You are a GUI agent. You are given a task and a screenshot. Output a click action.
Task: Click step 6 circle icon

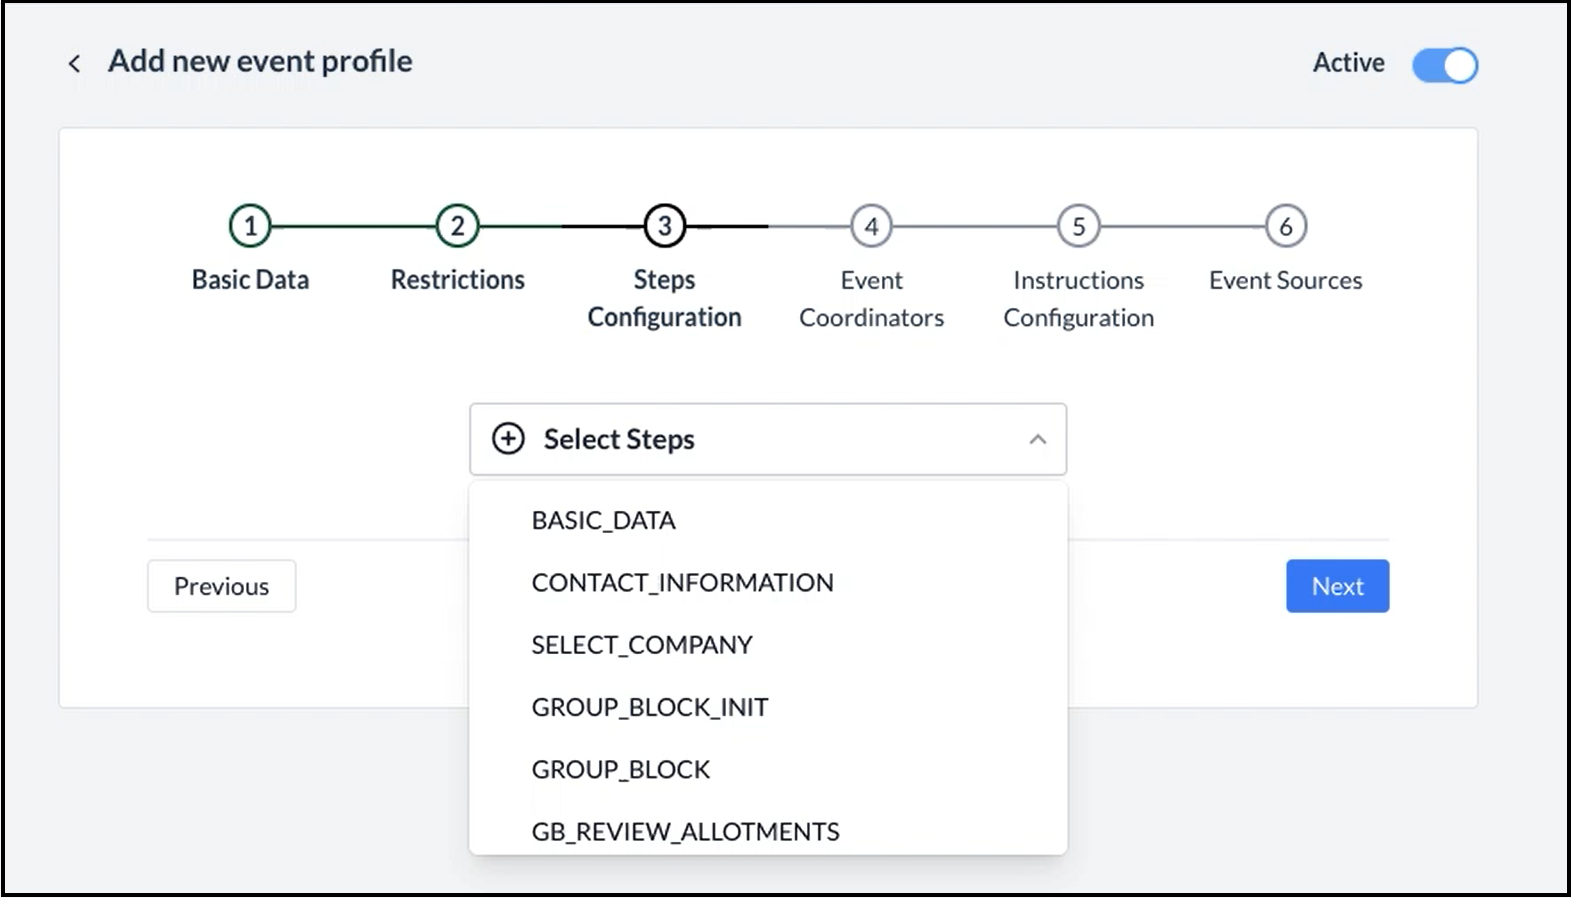1285,226
